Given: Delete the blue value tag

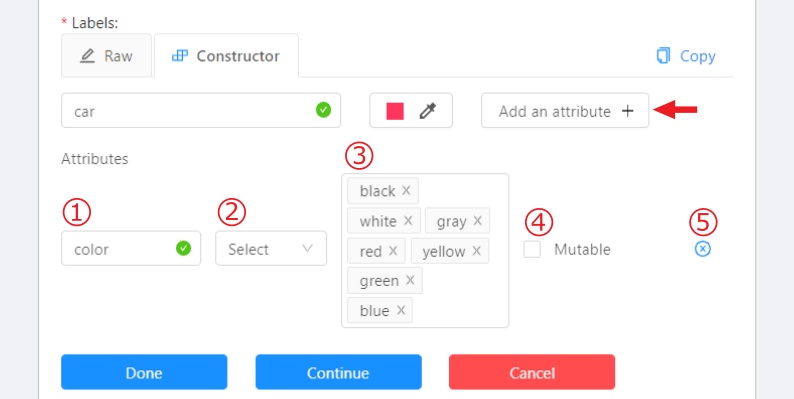Looking at the screenshot, I should (401, 310).
